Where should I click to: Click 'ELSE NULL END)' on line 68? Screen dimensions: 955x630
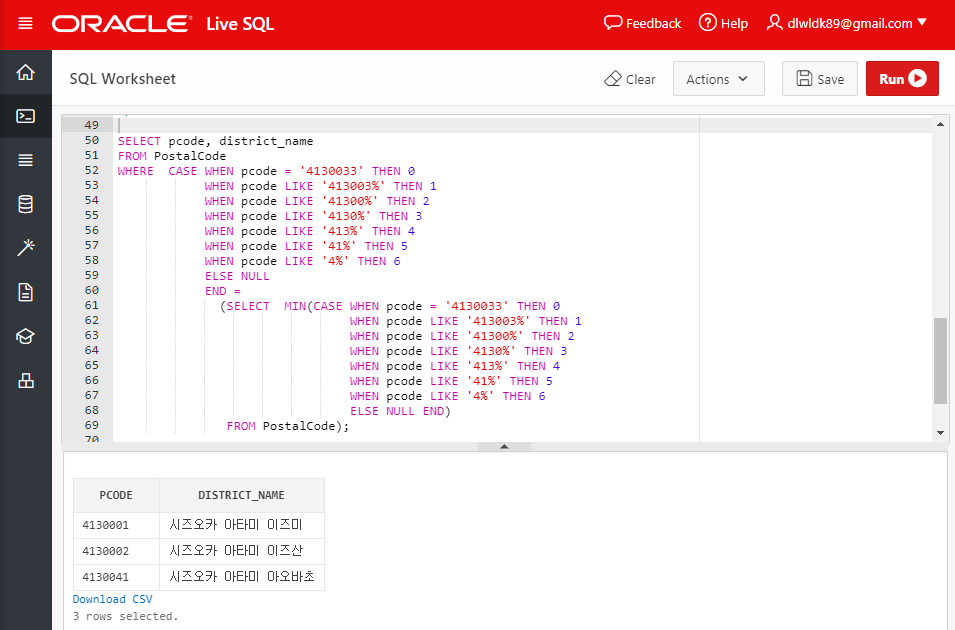(x=400, y=411)
